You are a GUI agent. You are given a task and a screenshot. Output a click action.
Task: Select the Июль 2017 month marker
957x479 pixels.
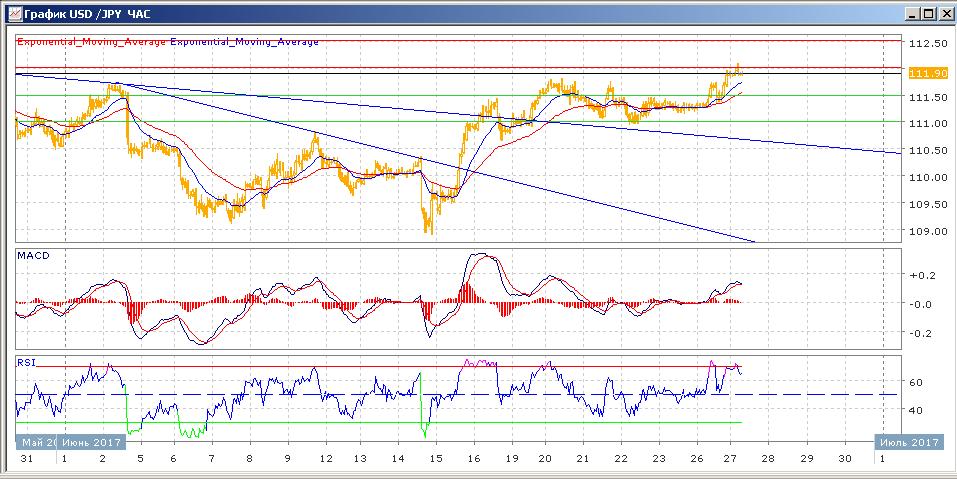click(909, 442)
